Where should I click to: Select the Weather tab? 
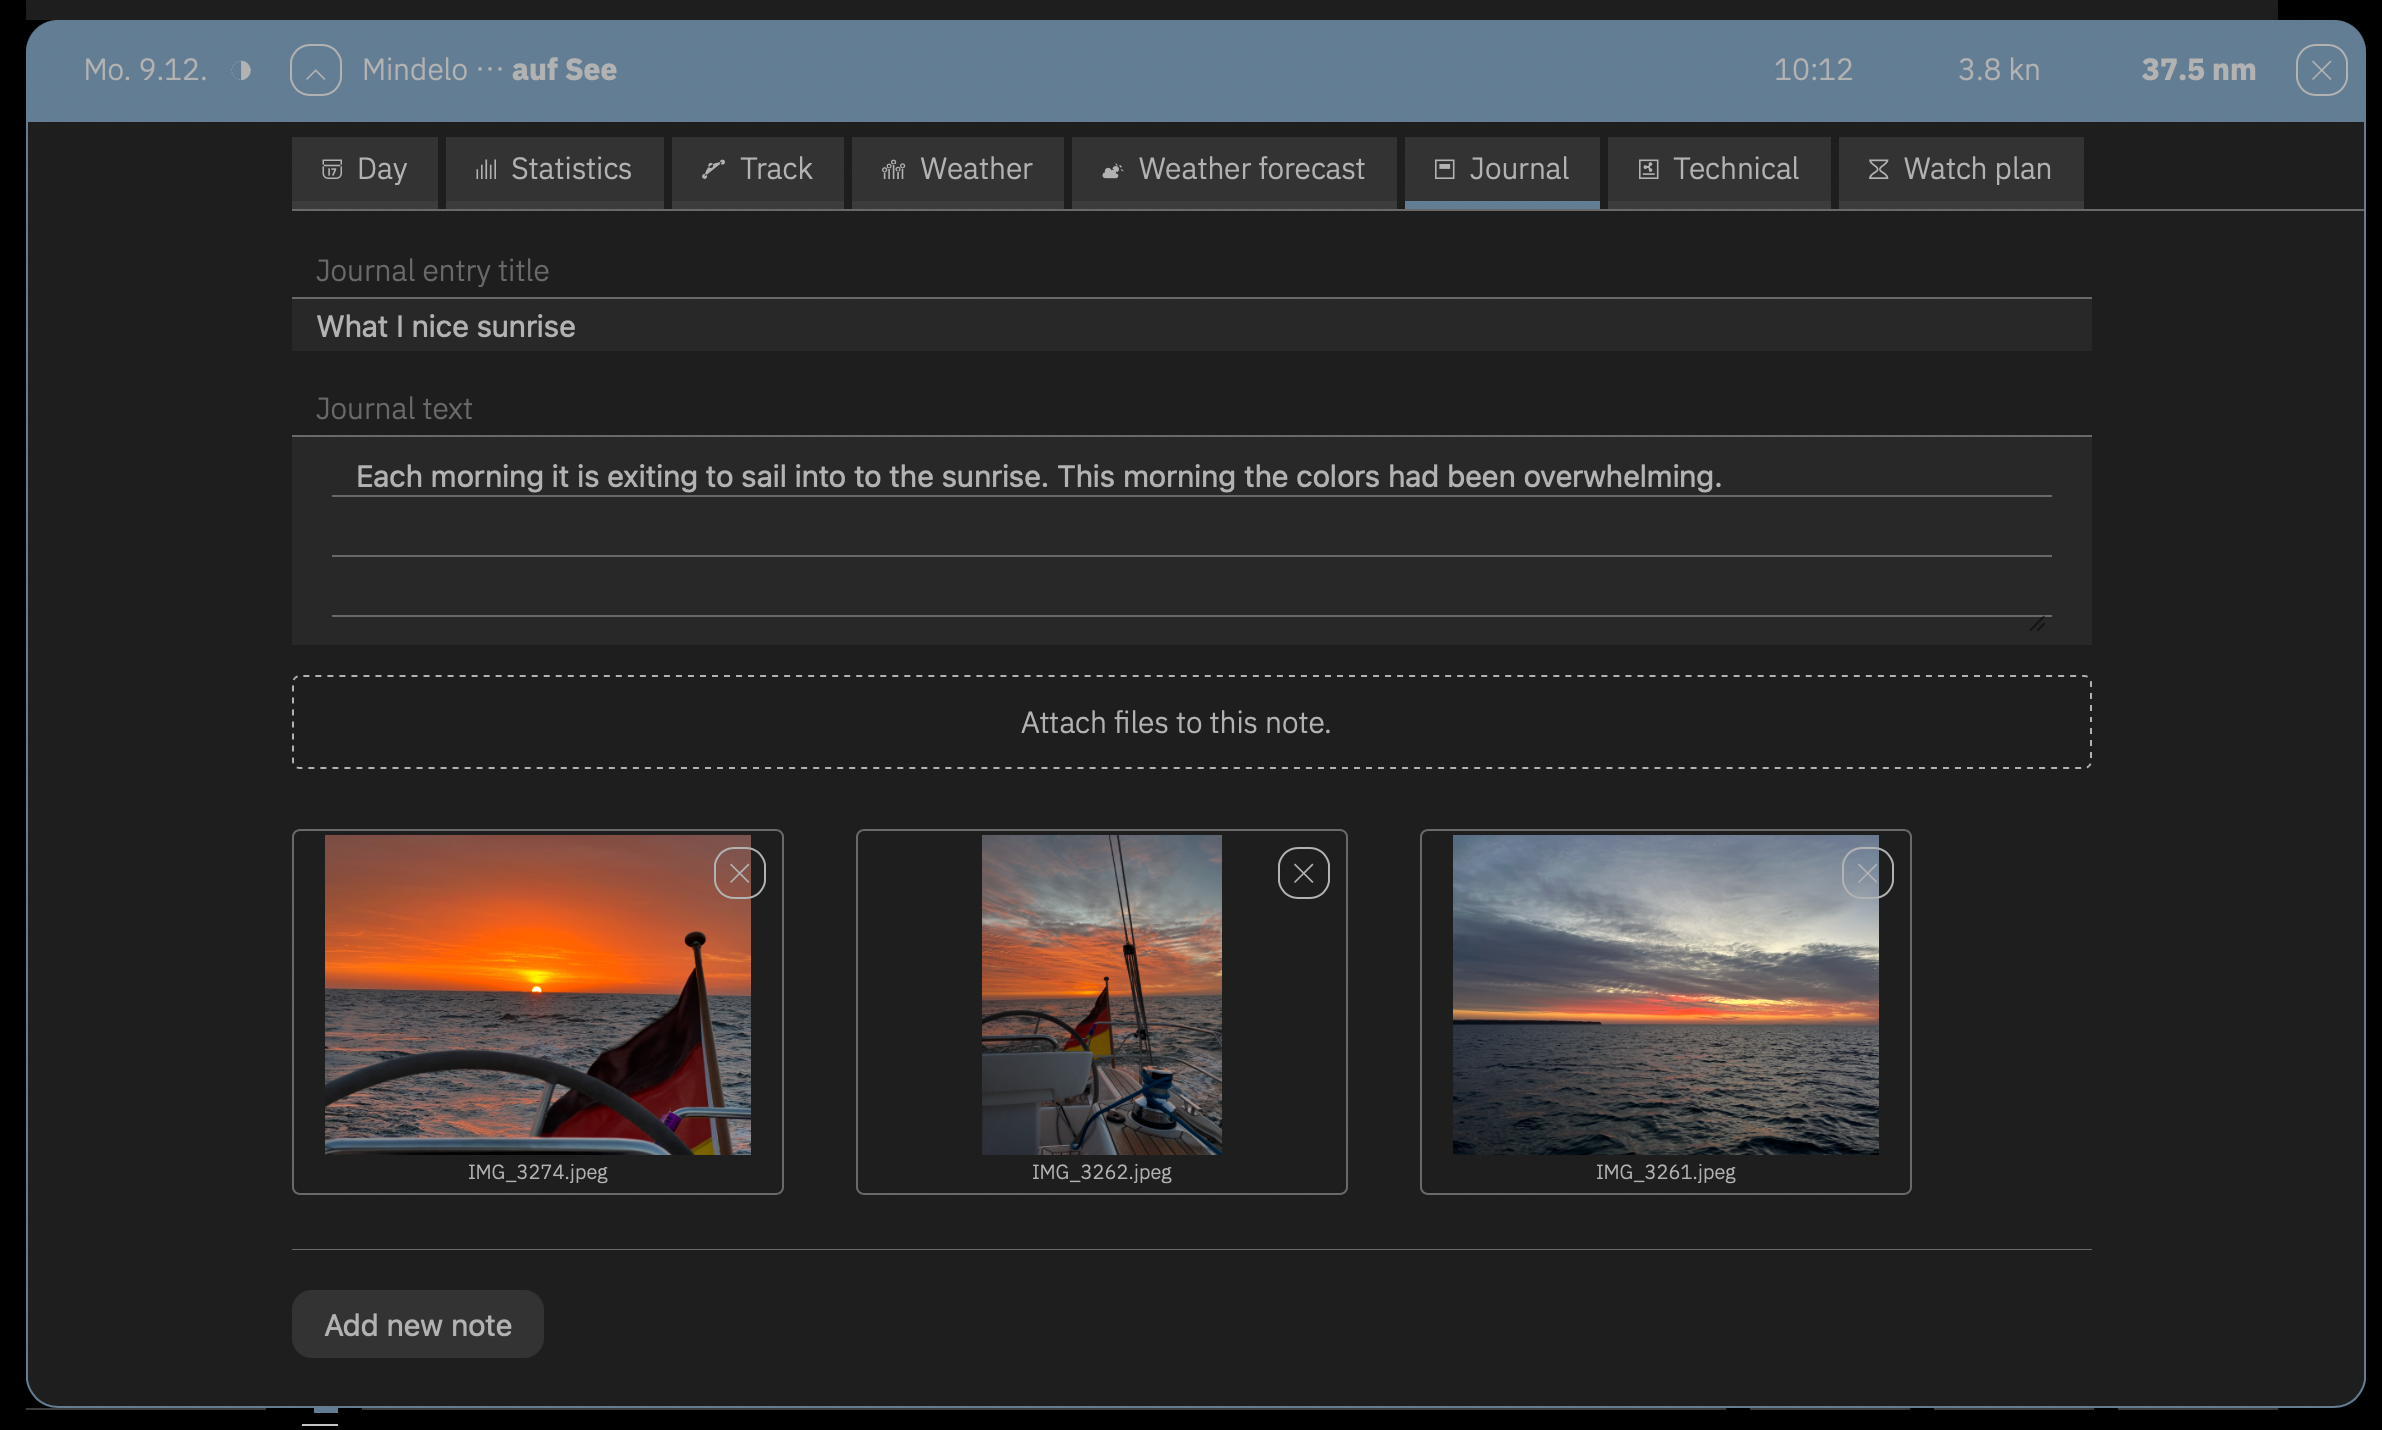pos(957,170)
